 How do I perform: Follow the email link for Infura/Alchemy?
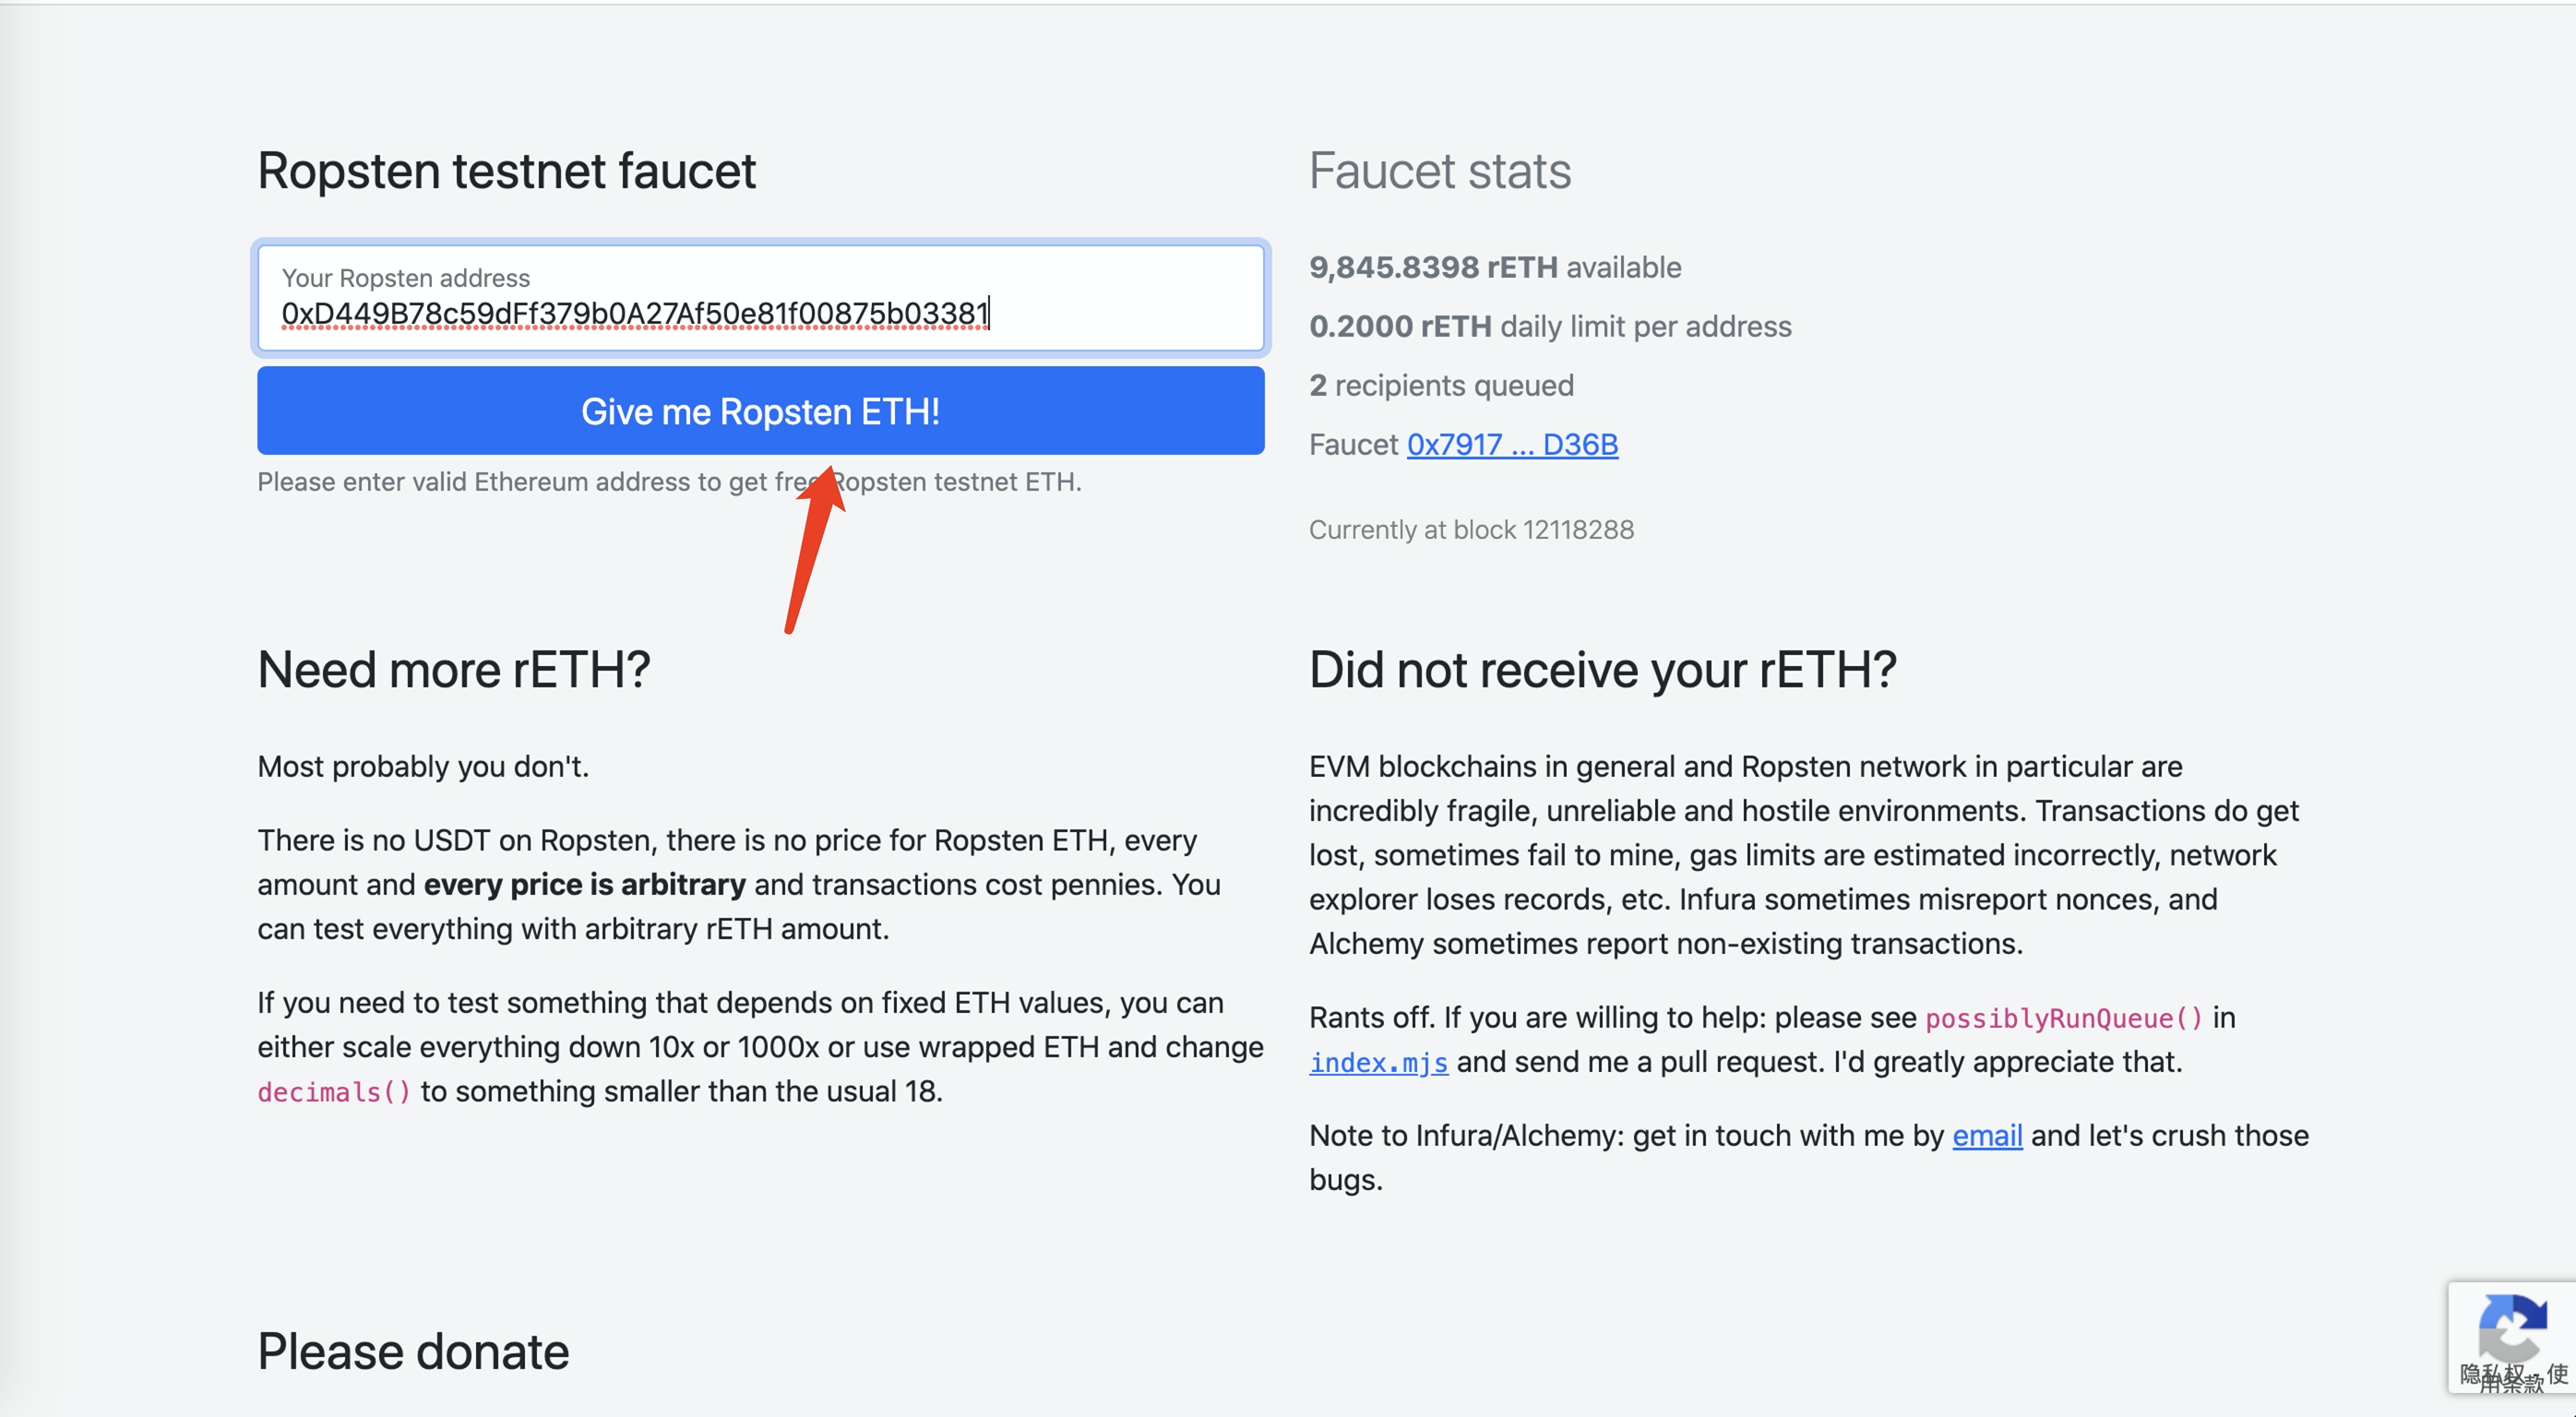(x=1986, y=1135)
